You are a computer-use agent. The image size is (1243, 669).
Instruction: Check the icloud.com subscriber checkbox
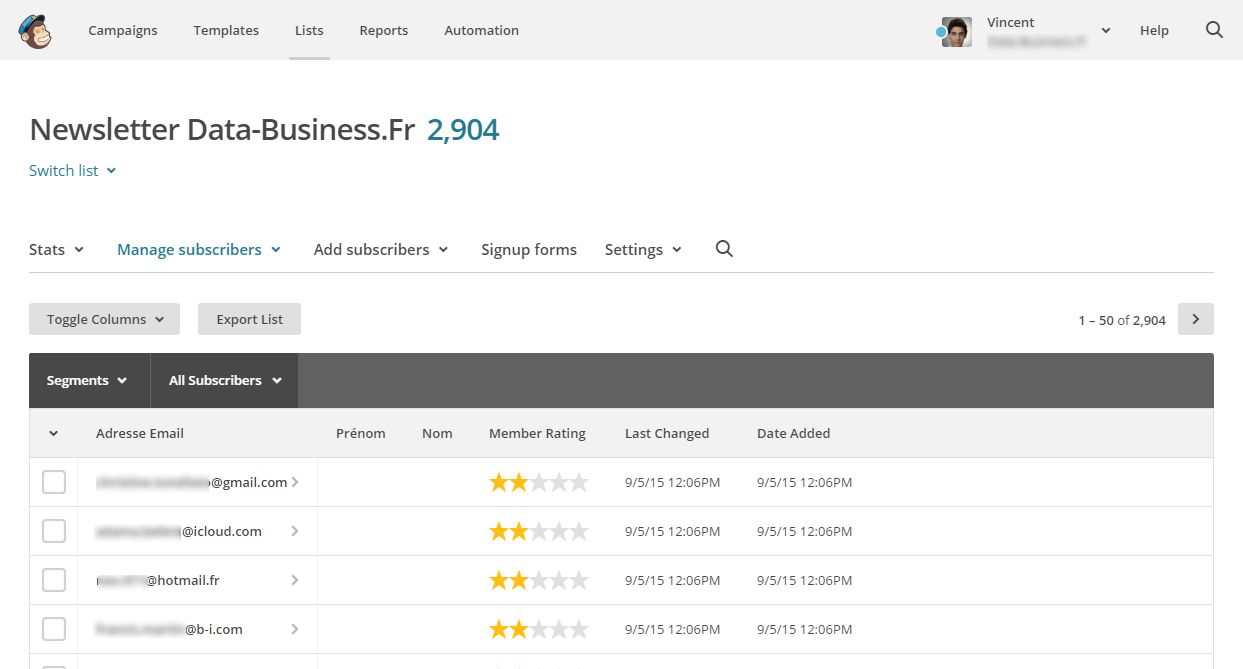click(x=54, y=531)
